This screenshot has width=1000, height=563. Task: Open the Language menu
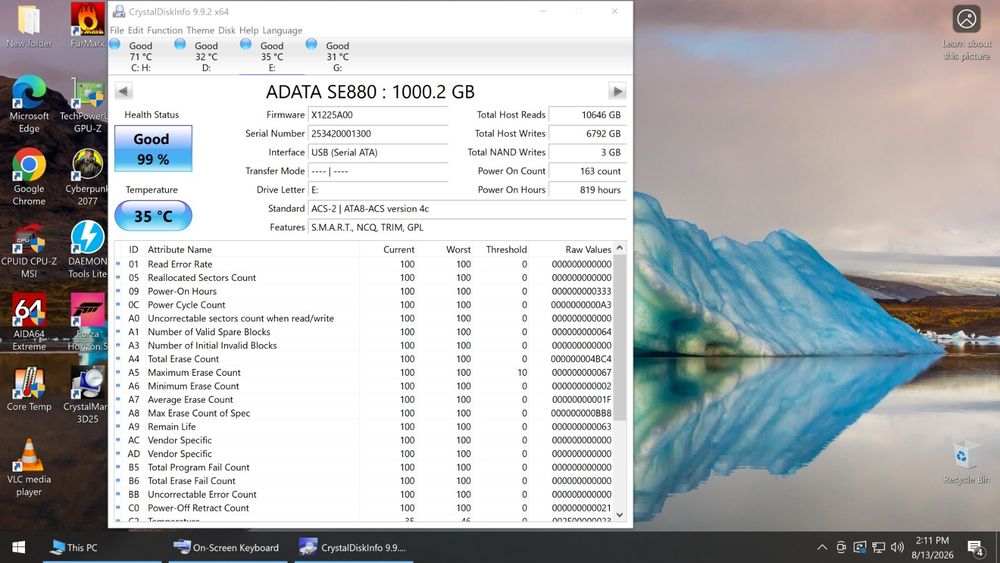click(x=283, y=30)
